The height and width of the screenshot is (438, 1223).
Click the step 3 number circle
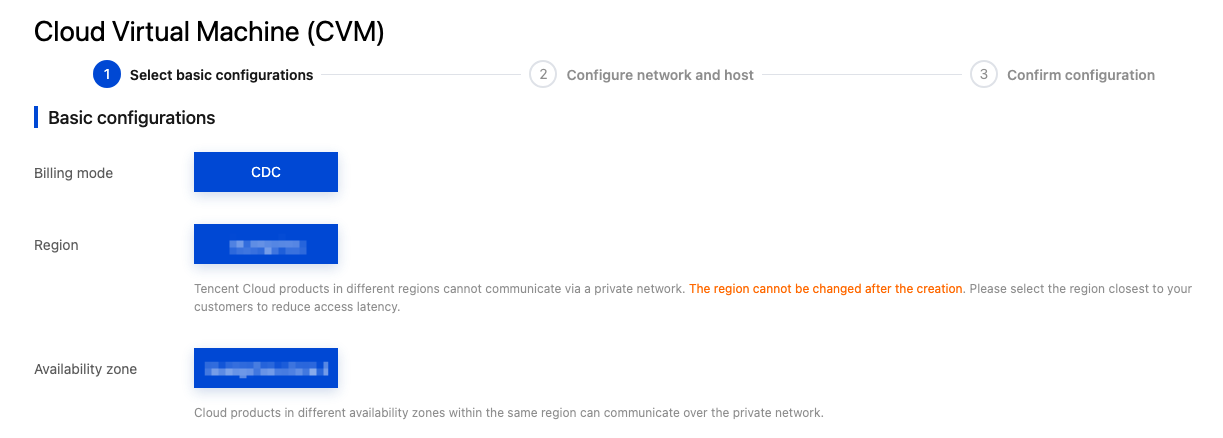(983, 75)
